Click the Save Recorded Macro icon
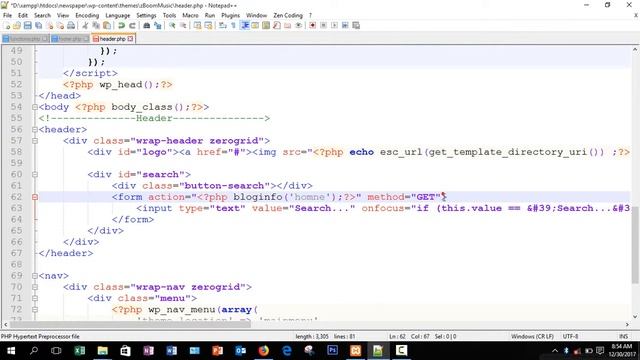 click(356, 25)
